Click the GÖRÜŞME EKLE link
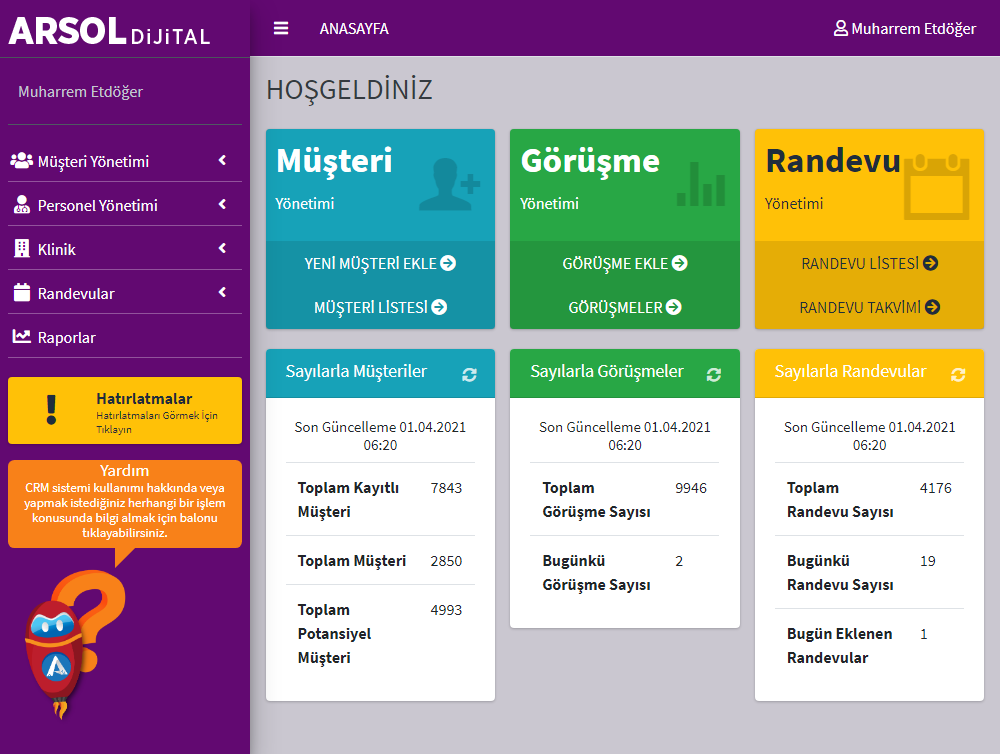 pos(625,264)
